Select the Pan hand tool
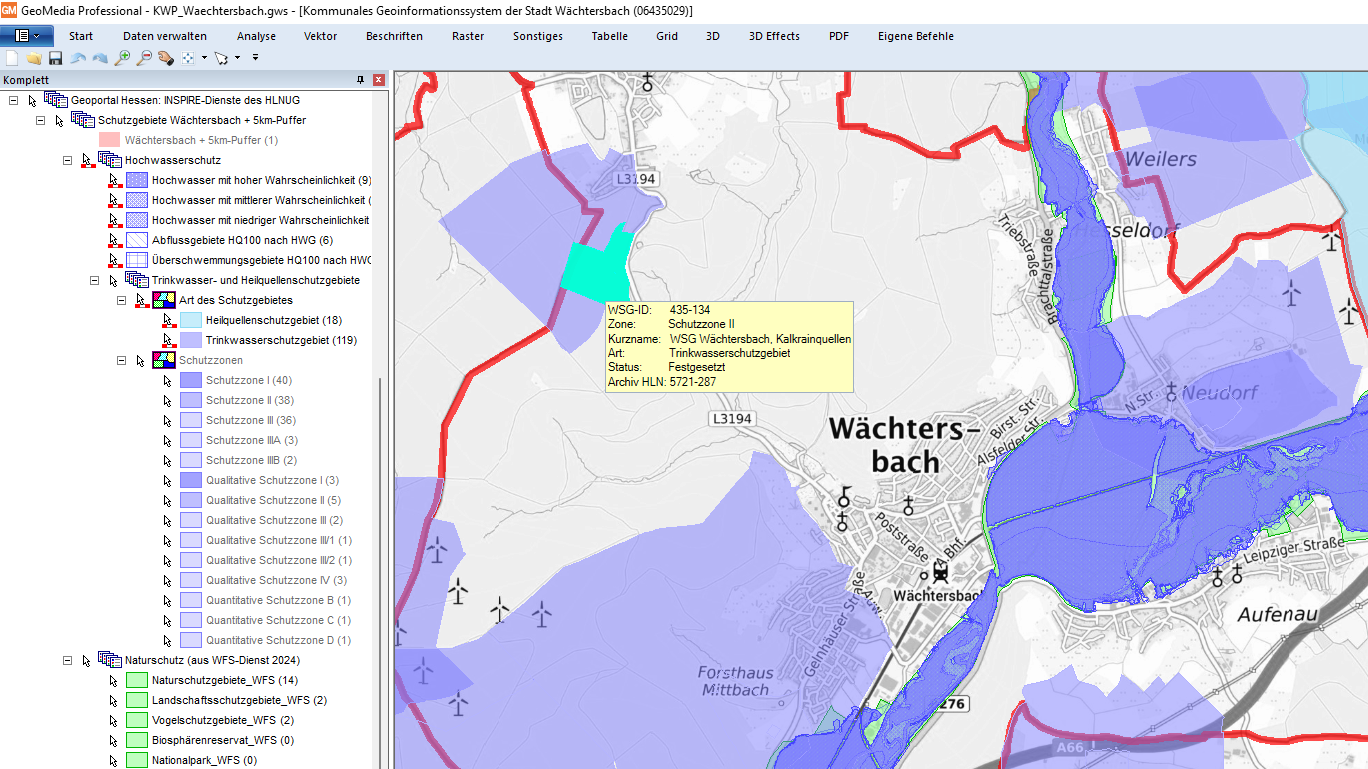Image resolution: width=1368 pixels, height=769 pixels. click(165, 58)
